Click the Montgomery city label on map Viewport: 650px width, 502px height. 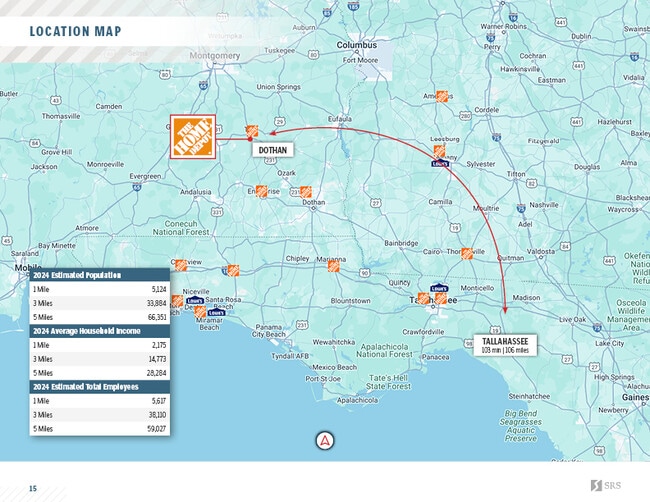click(x=214, y=56)
